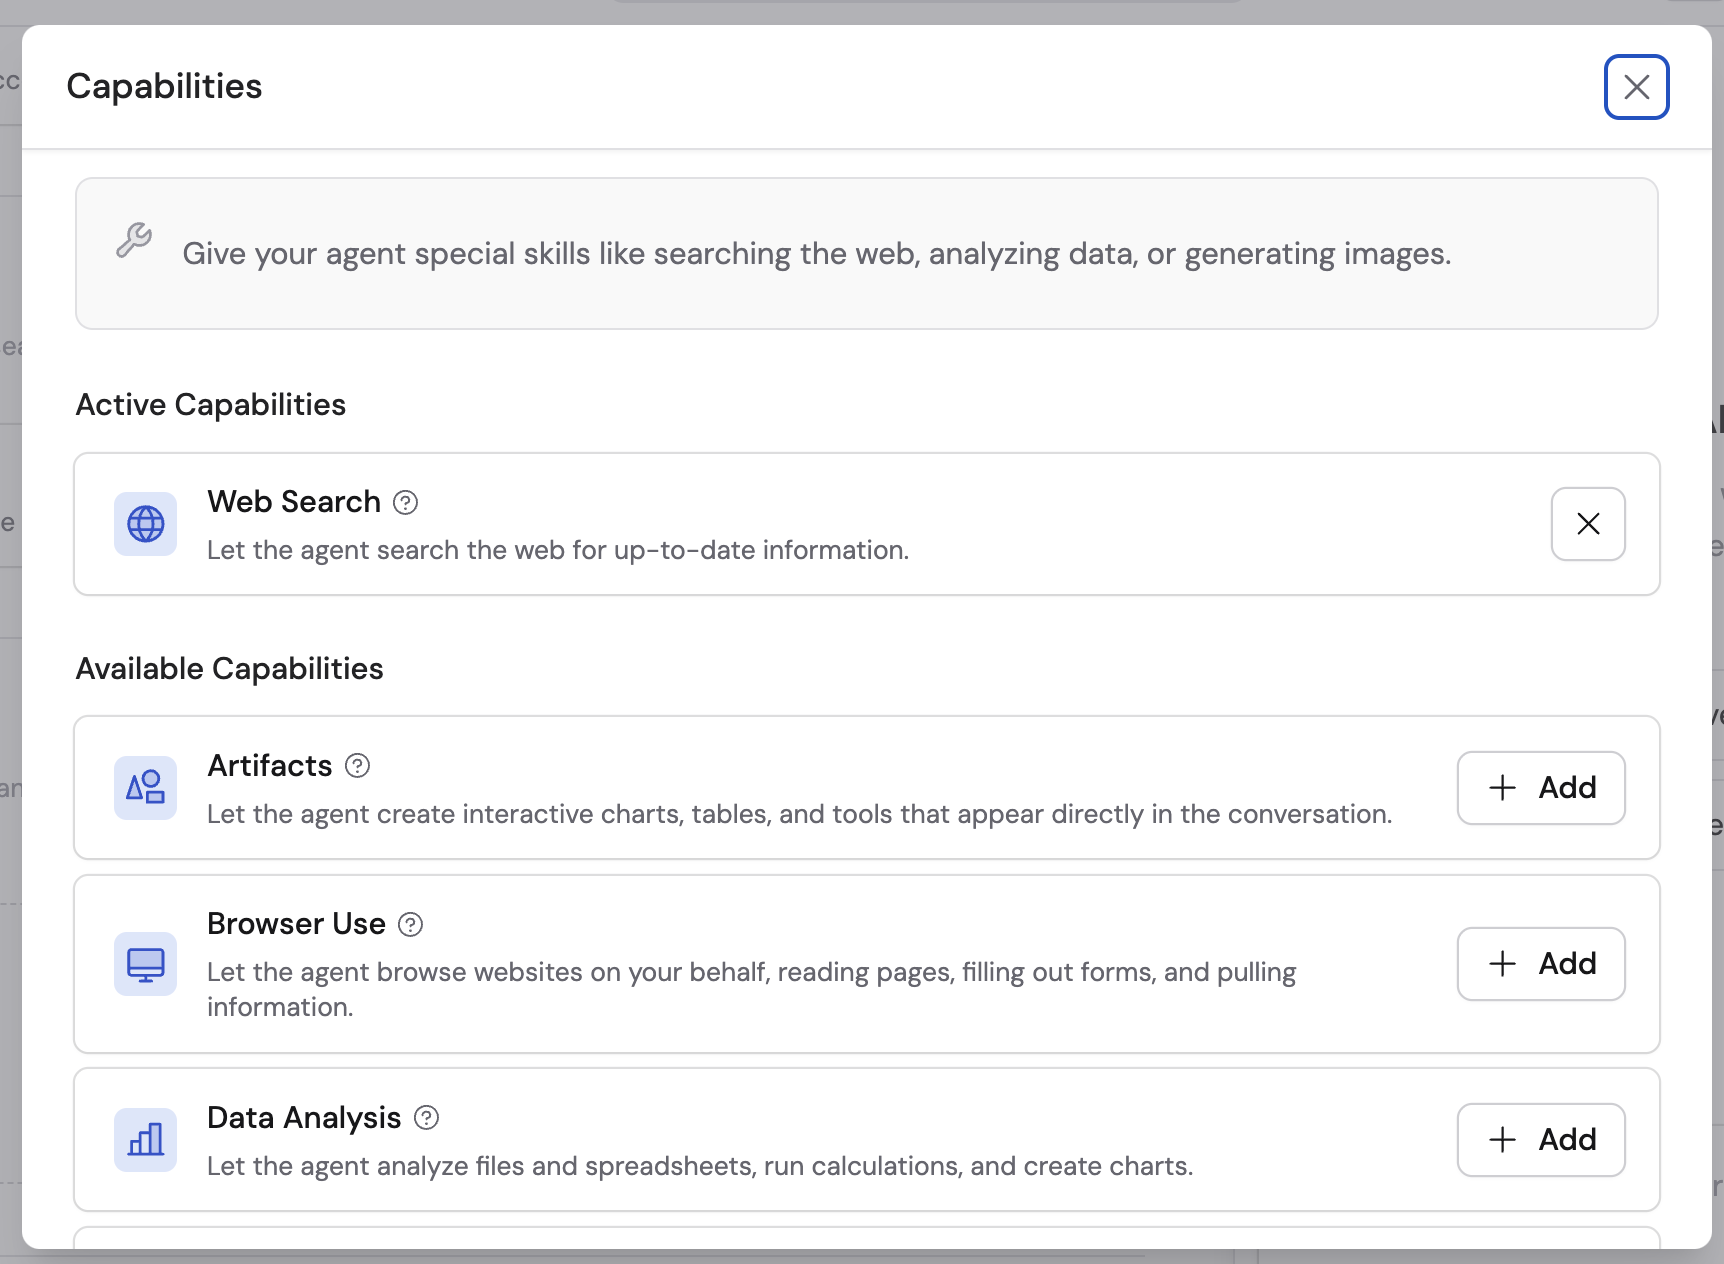Click the Artifacts capability icon
Screen dimensions: 1724x1264
pos(145,787)
